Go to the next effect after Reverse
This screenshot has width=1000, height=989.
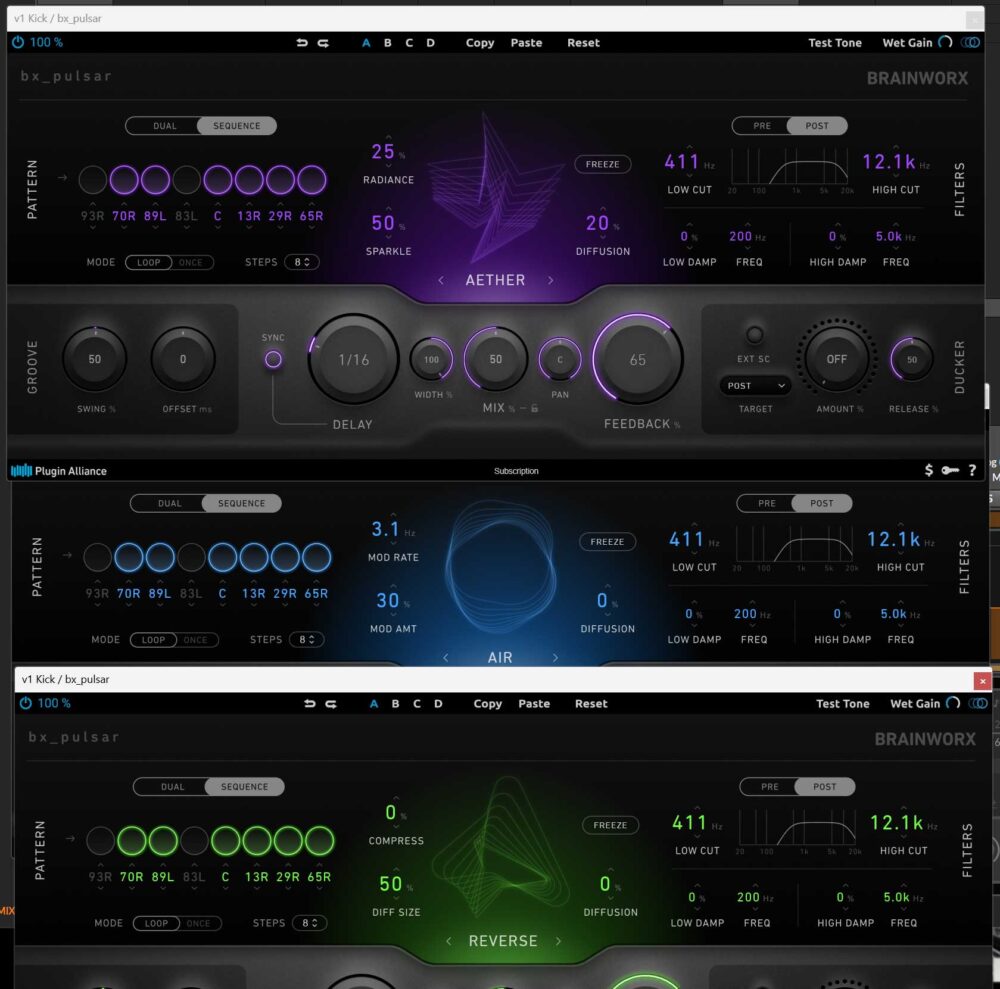click(558, 941)
